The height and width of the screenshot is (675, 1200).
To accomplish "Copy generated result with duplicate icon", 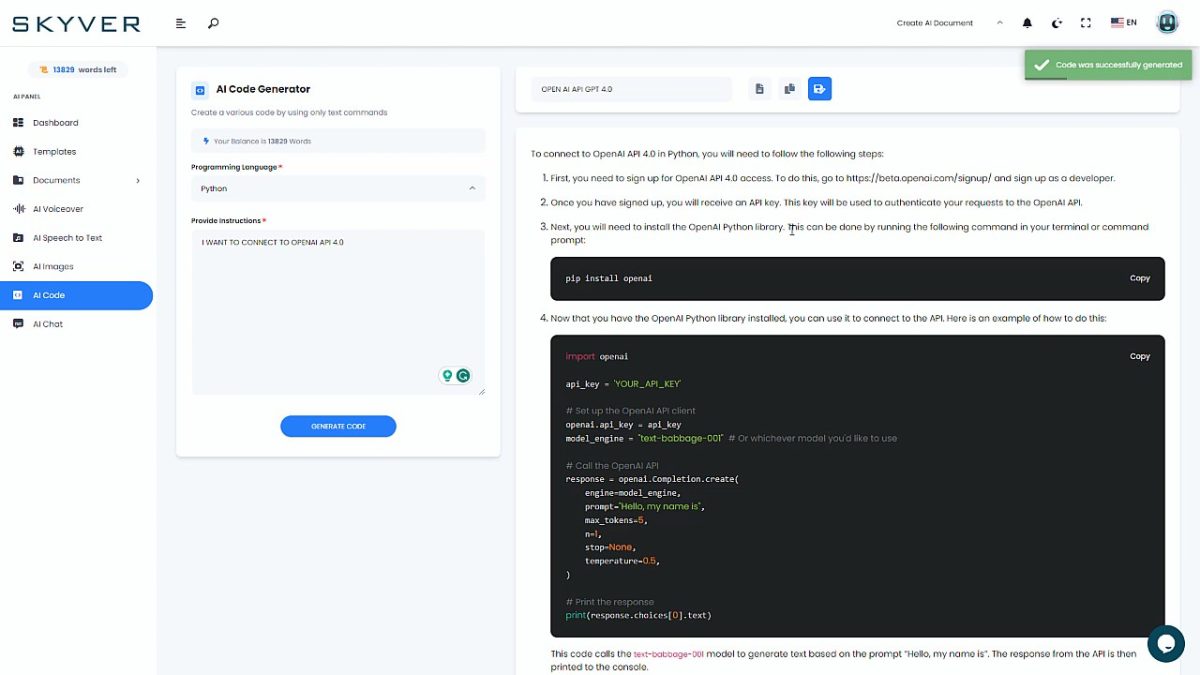I will coord(789,89).
